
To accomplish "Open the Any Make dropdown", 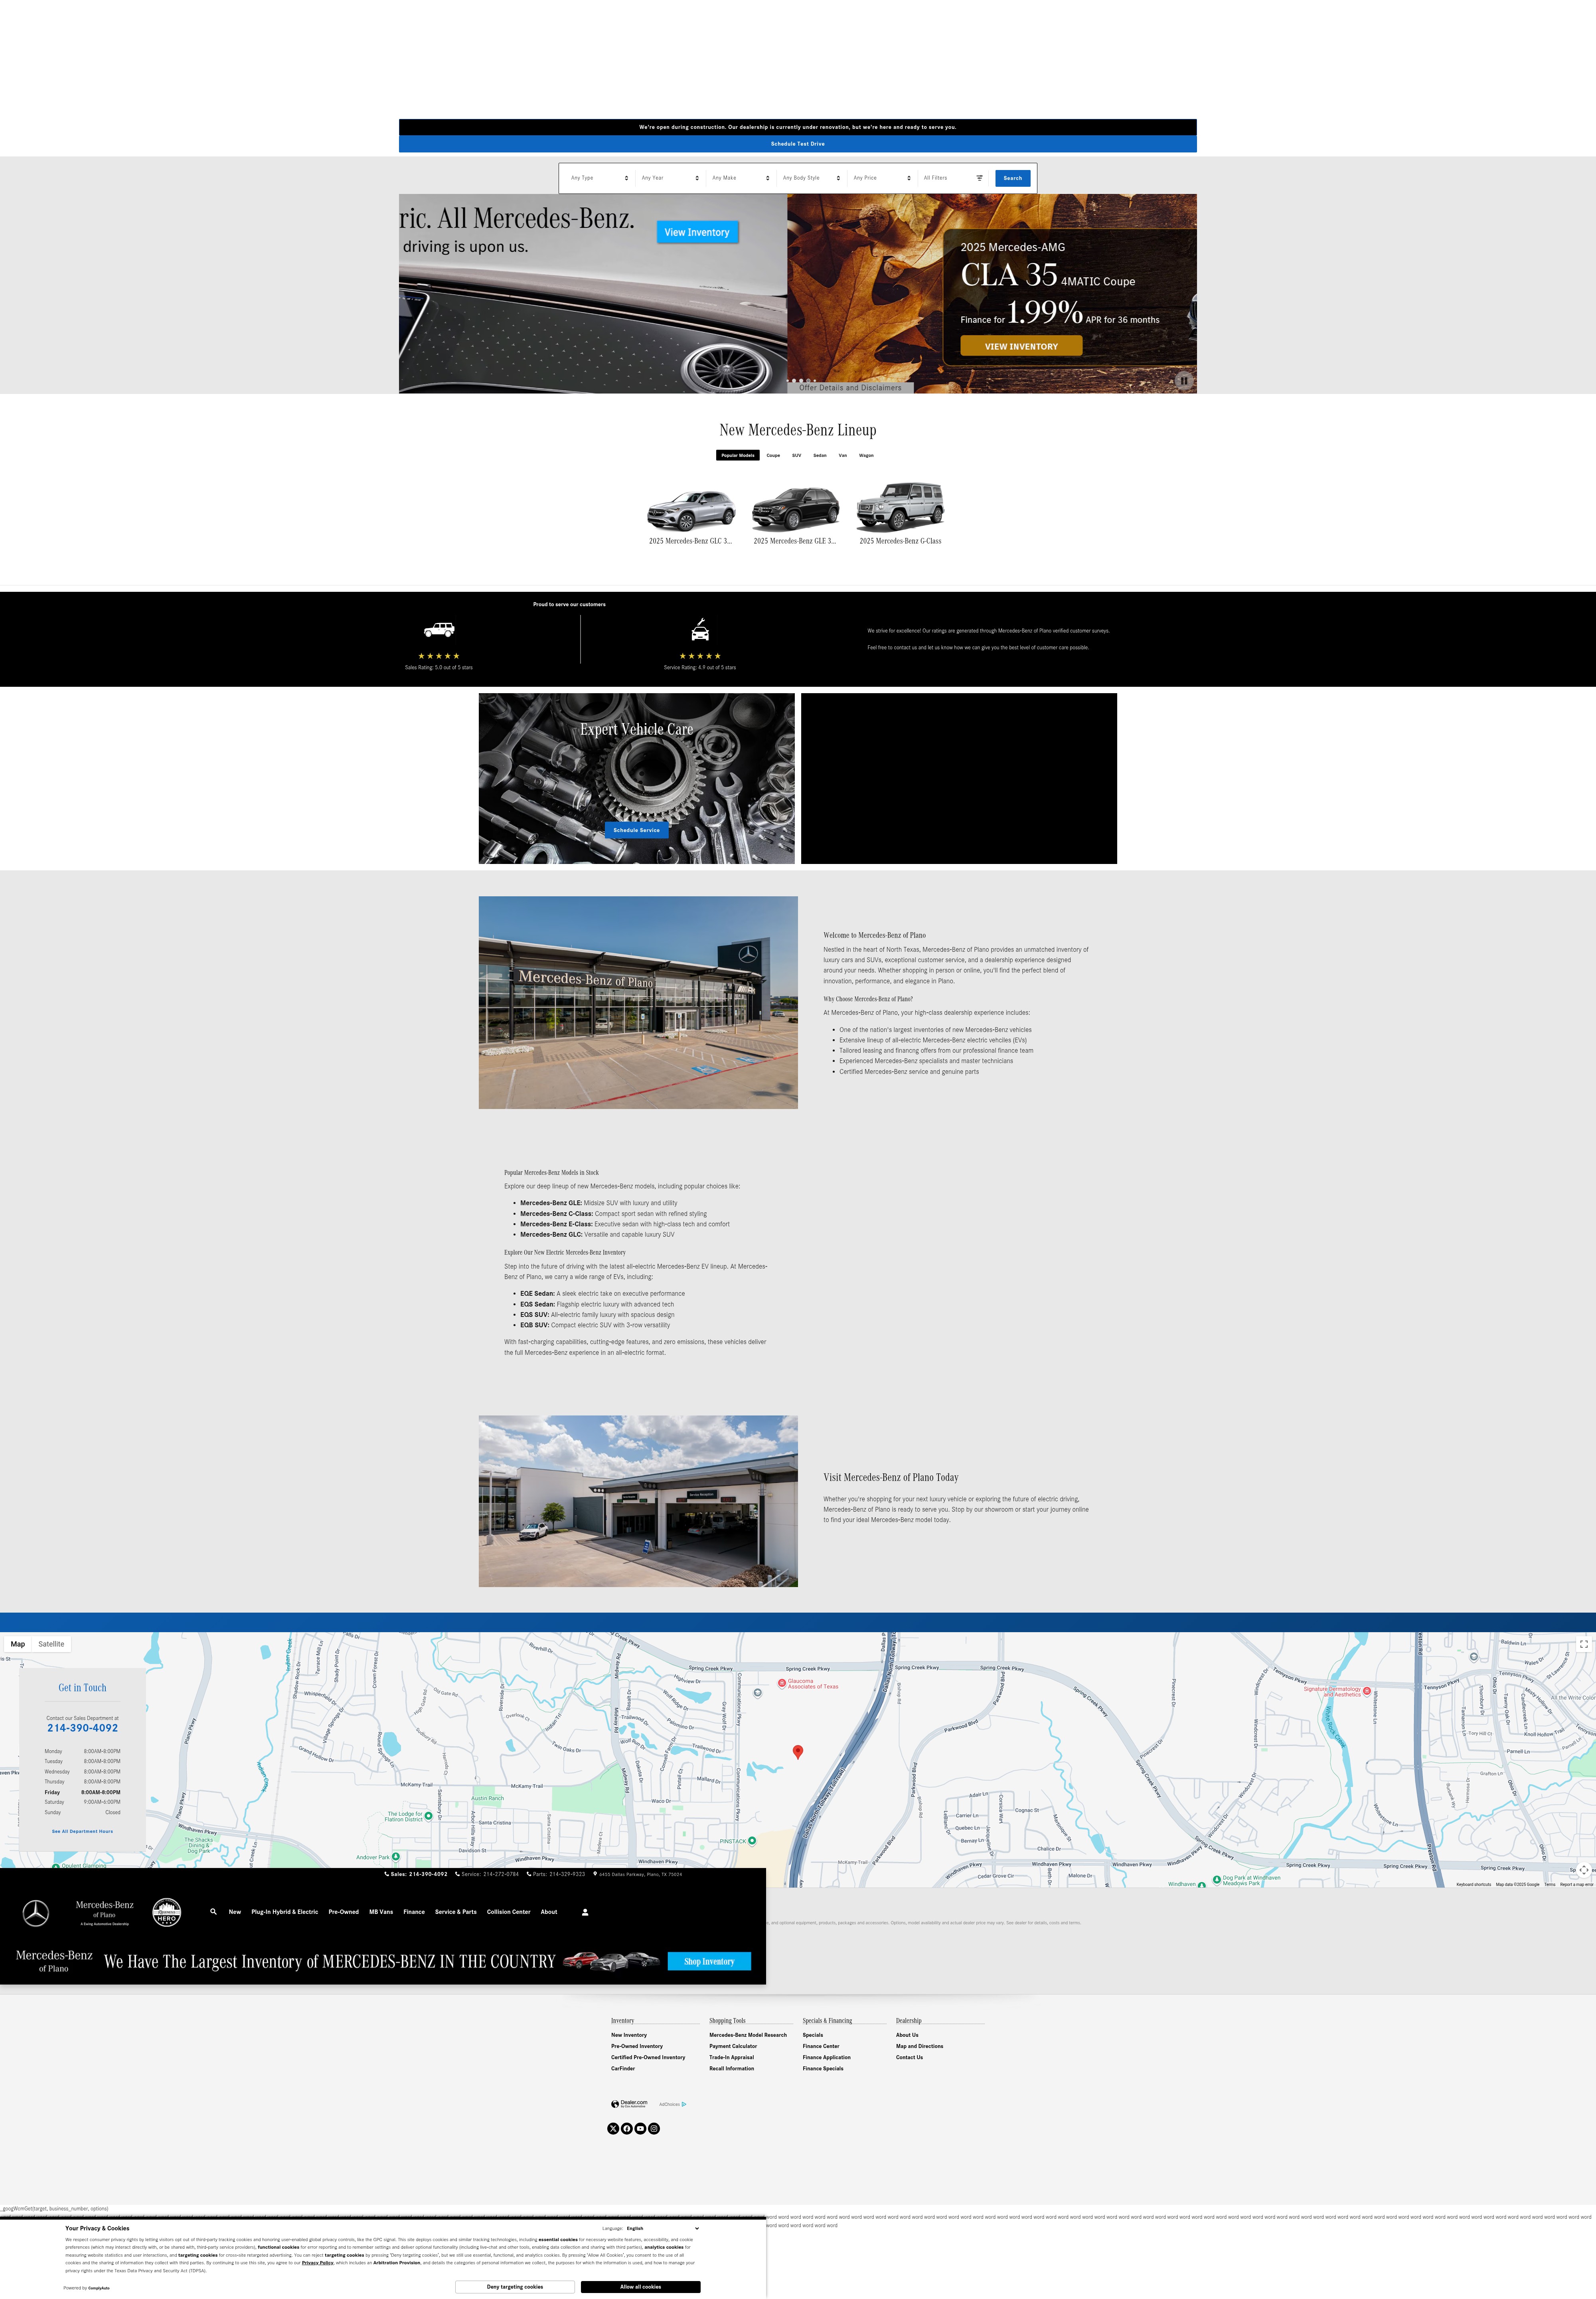I will tap(740, 178).
